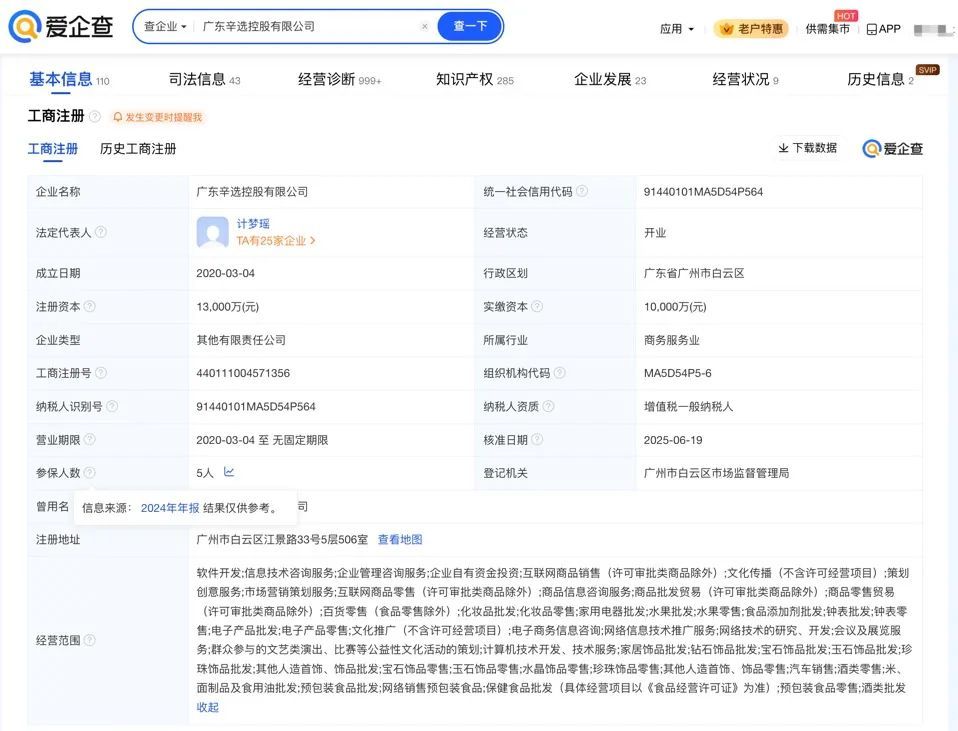Screen dimensions: 958x731
Task: Click the help icon beside 工商注册 heading
Action: click(x=95, y=116)
